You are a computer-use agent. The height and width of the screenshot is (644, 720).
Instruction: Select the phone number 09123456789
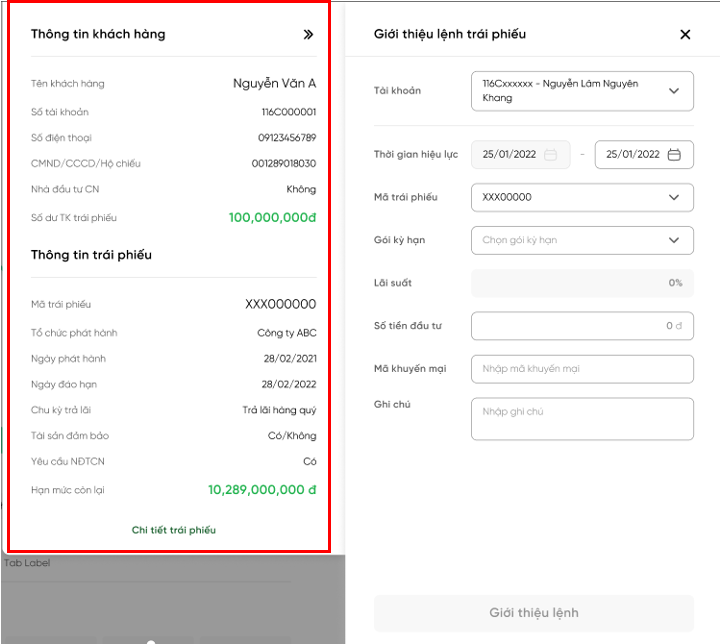coord(287,138)
